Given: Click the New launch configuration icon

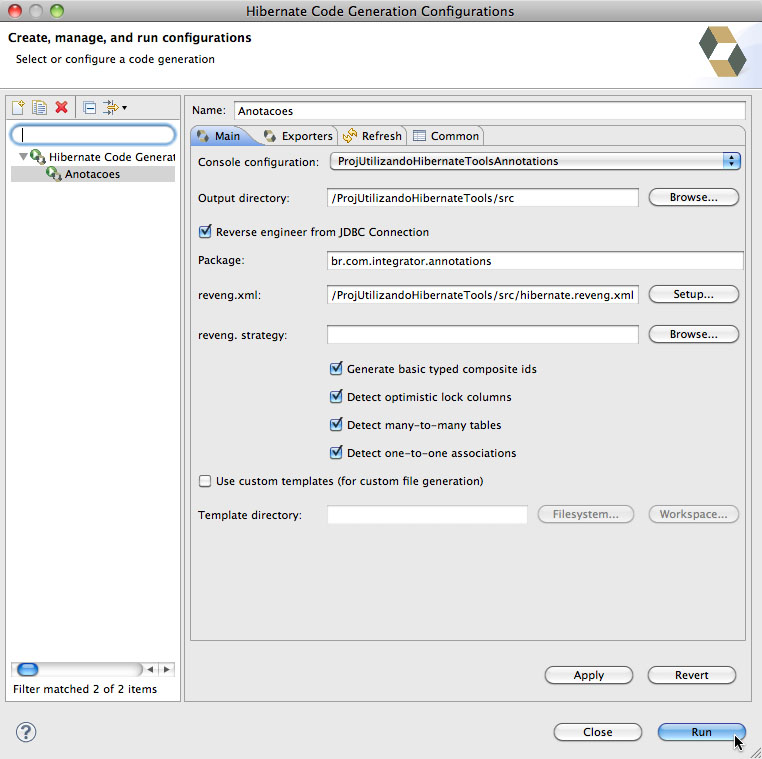Looking at the screenshot, I should (18, 107).
